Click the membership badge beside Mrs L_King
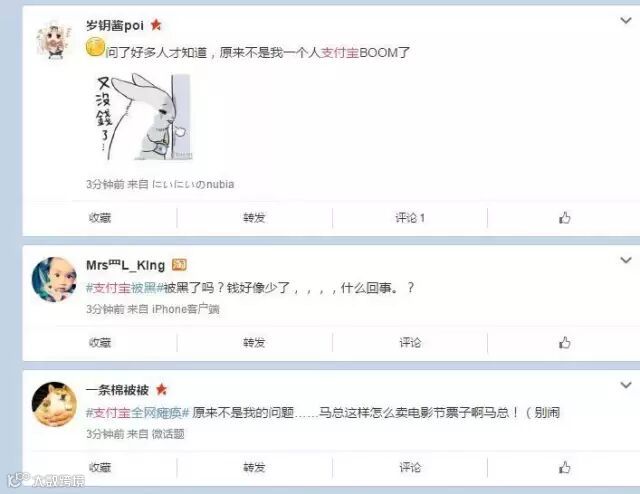 pyautogui.click(x=179, y=265)
